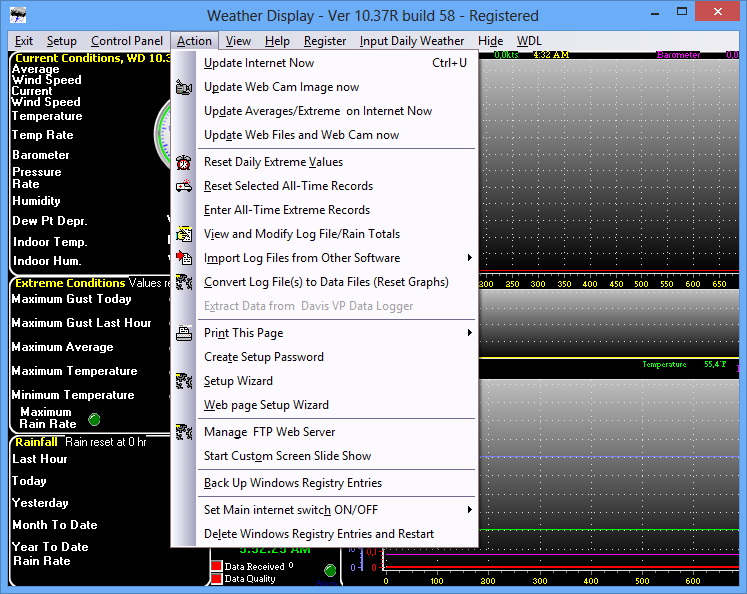
Task: Click the Rainfall header label
Action: pyautogui.click(x=36, y=442)
